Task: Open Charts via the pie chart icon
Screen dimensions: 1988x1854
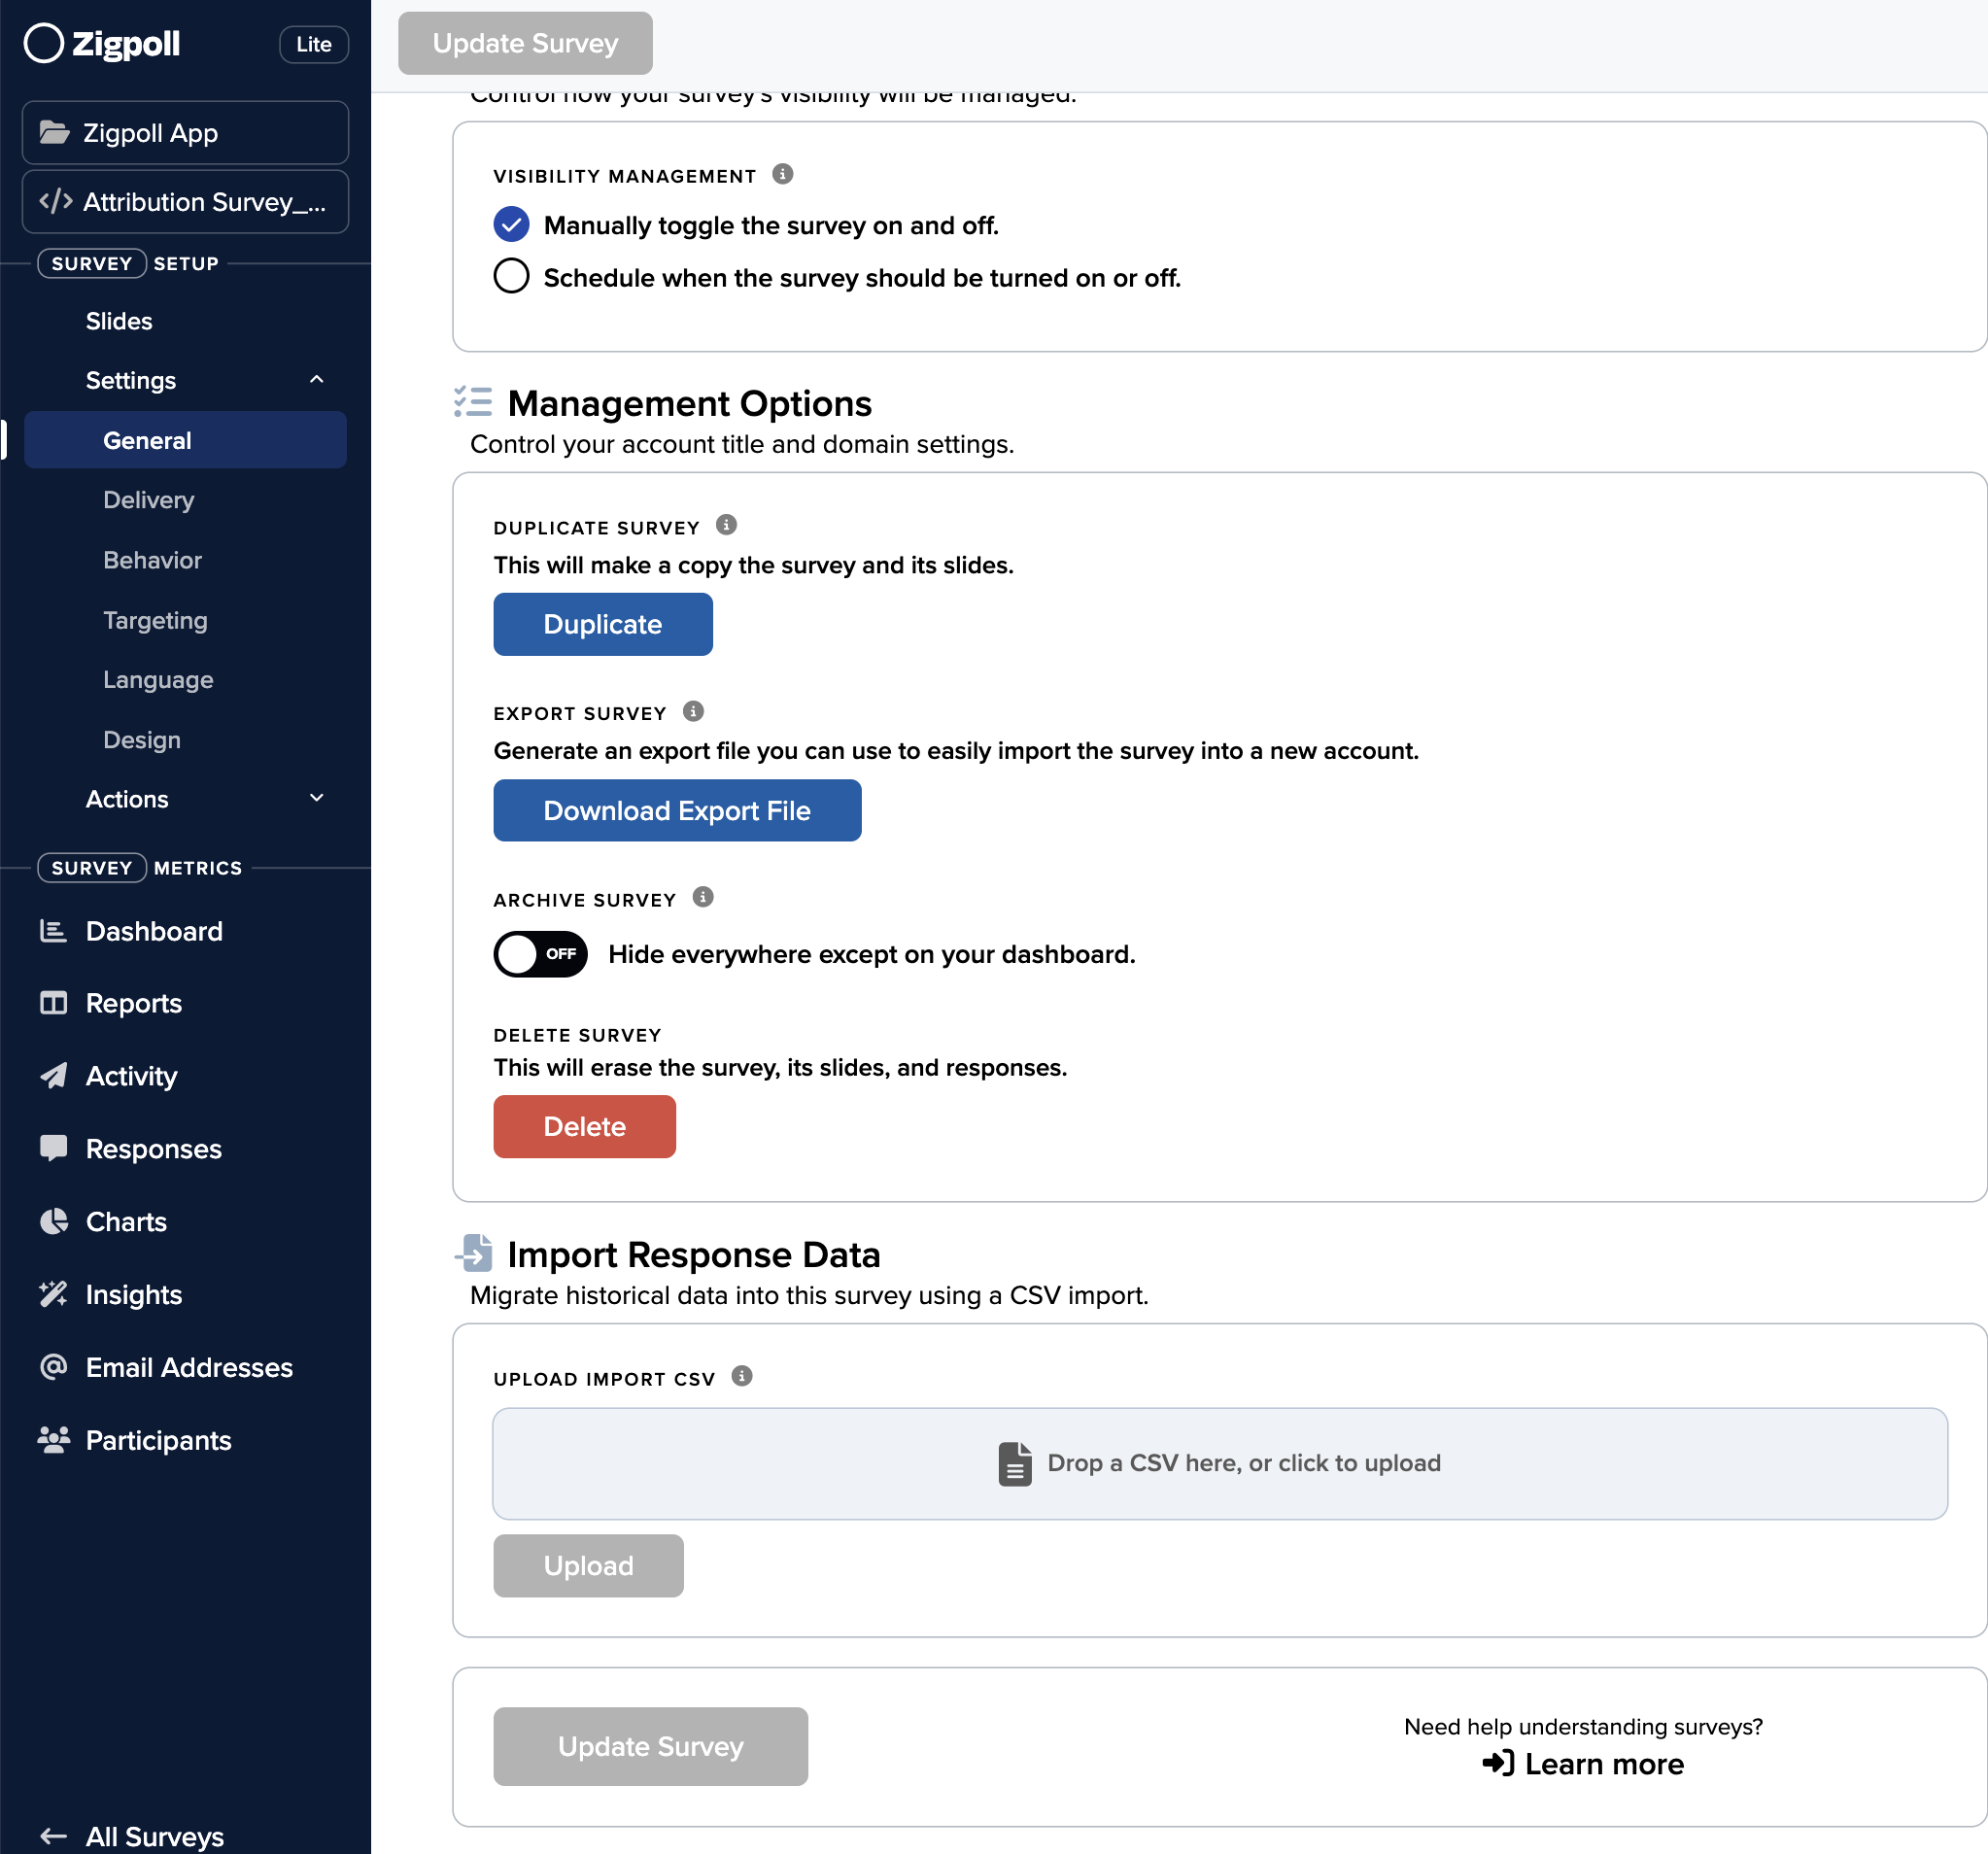Action: click(x=53, y=1221)
